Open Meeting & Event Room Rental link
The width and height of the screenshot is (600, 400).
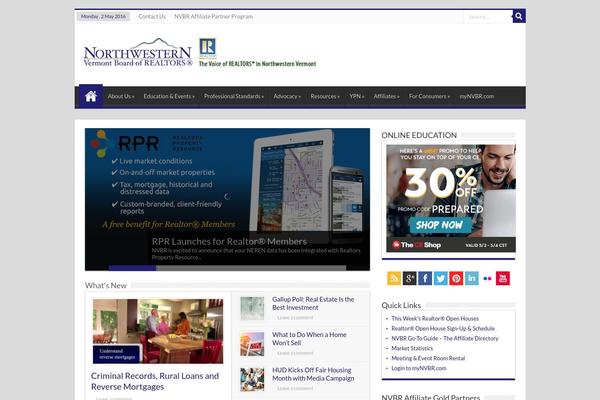[x=428, y=358]
